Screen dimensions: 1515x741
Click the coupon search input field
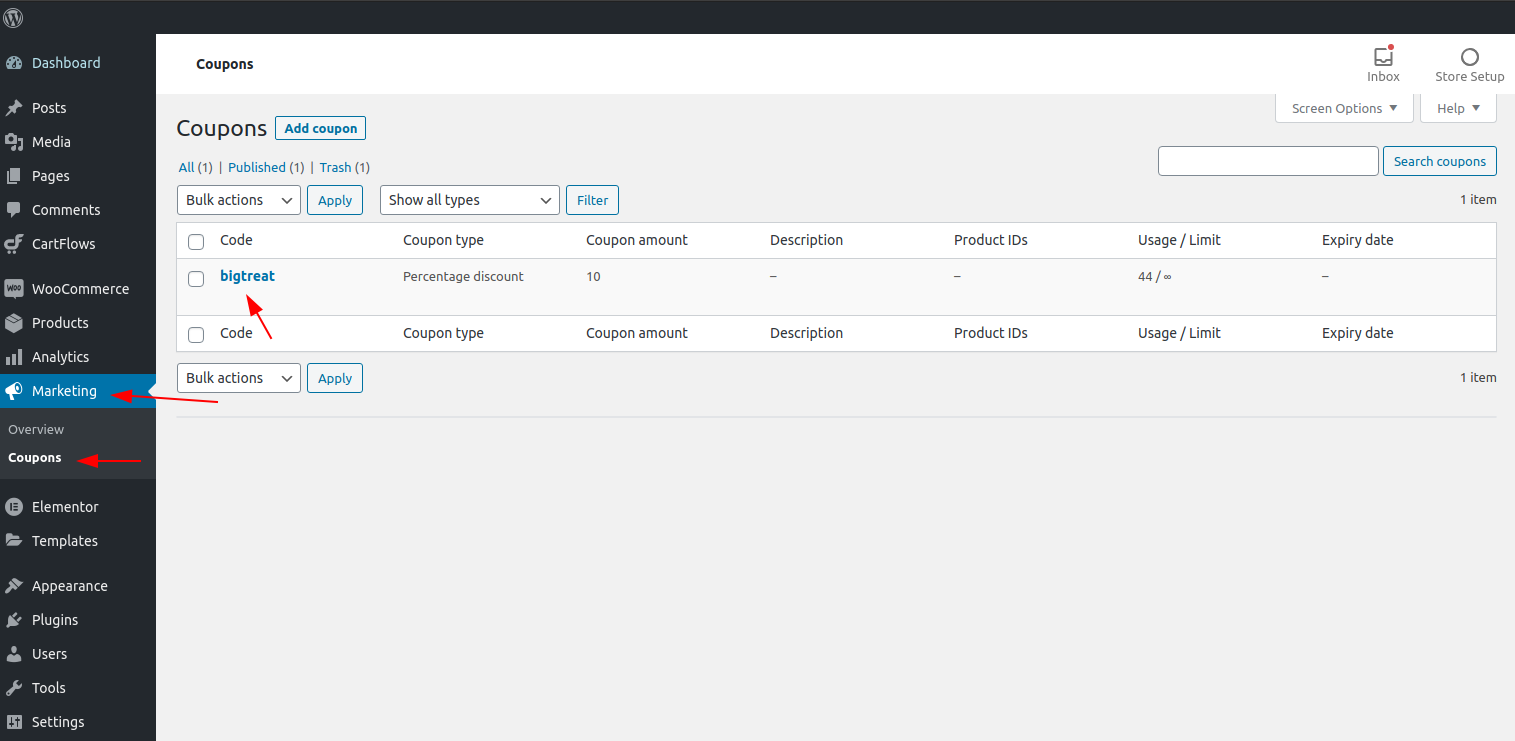click(1267, 161)
